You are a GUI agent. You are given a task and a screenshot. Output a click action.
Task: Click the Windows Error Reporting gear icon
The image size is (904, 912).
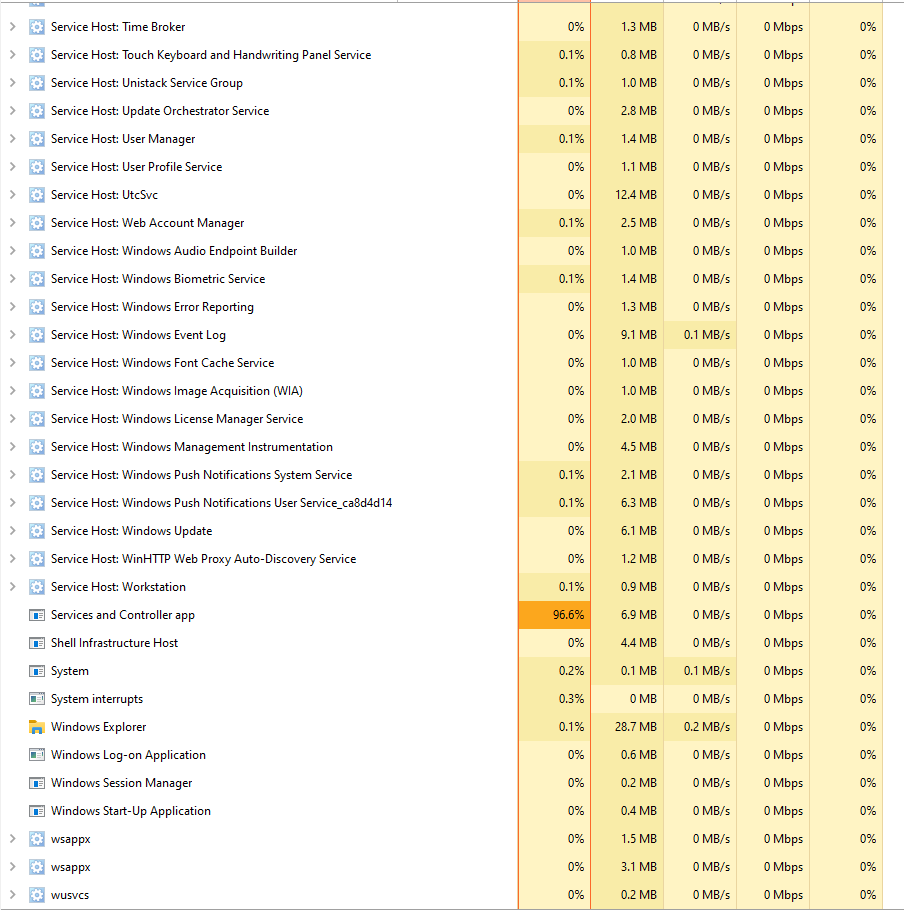click(x=37, y=307)
